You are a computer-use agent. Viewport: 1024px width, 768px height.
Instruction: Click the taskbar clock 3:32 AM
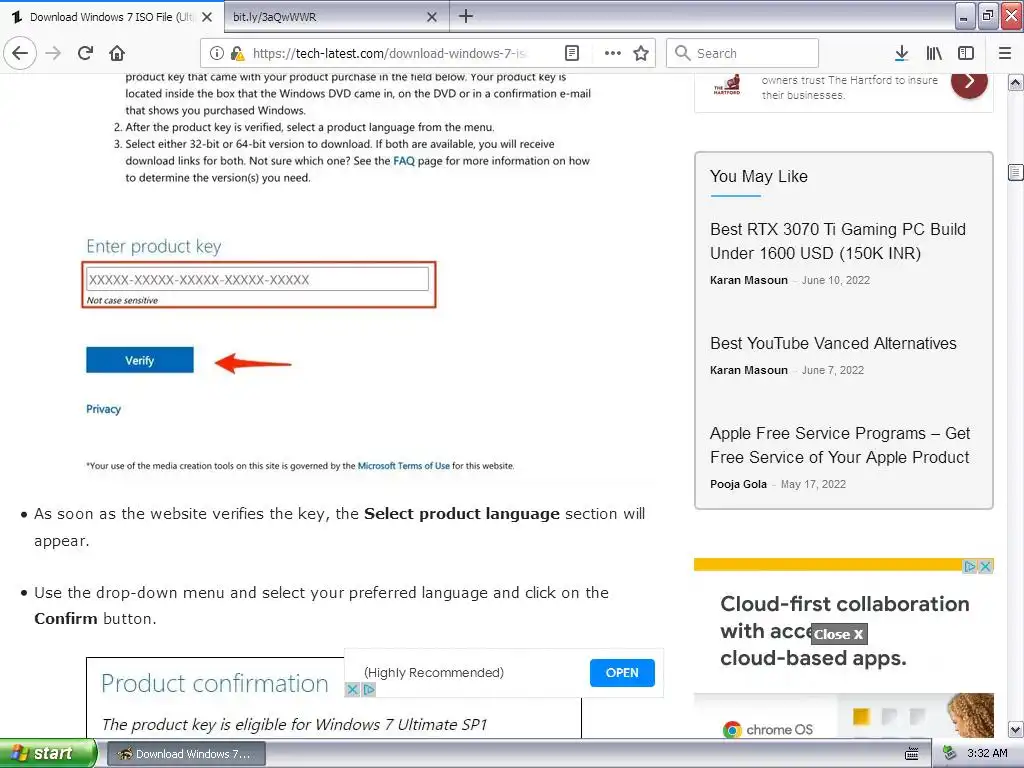987,754
